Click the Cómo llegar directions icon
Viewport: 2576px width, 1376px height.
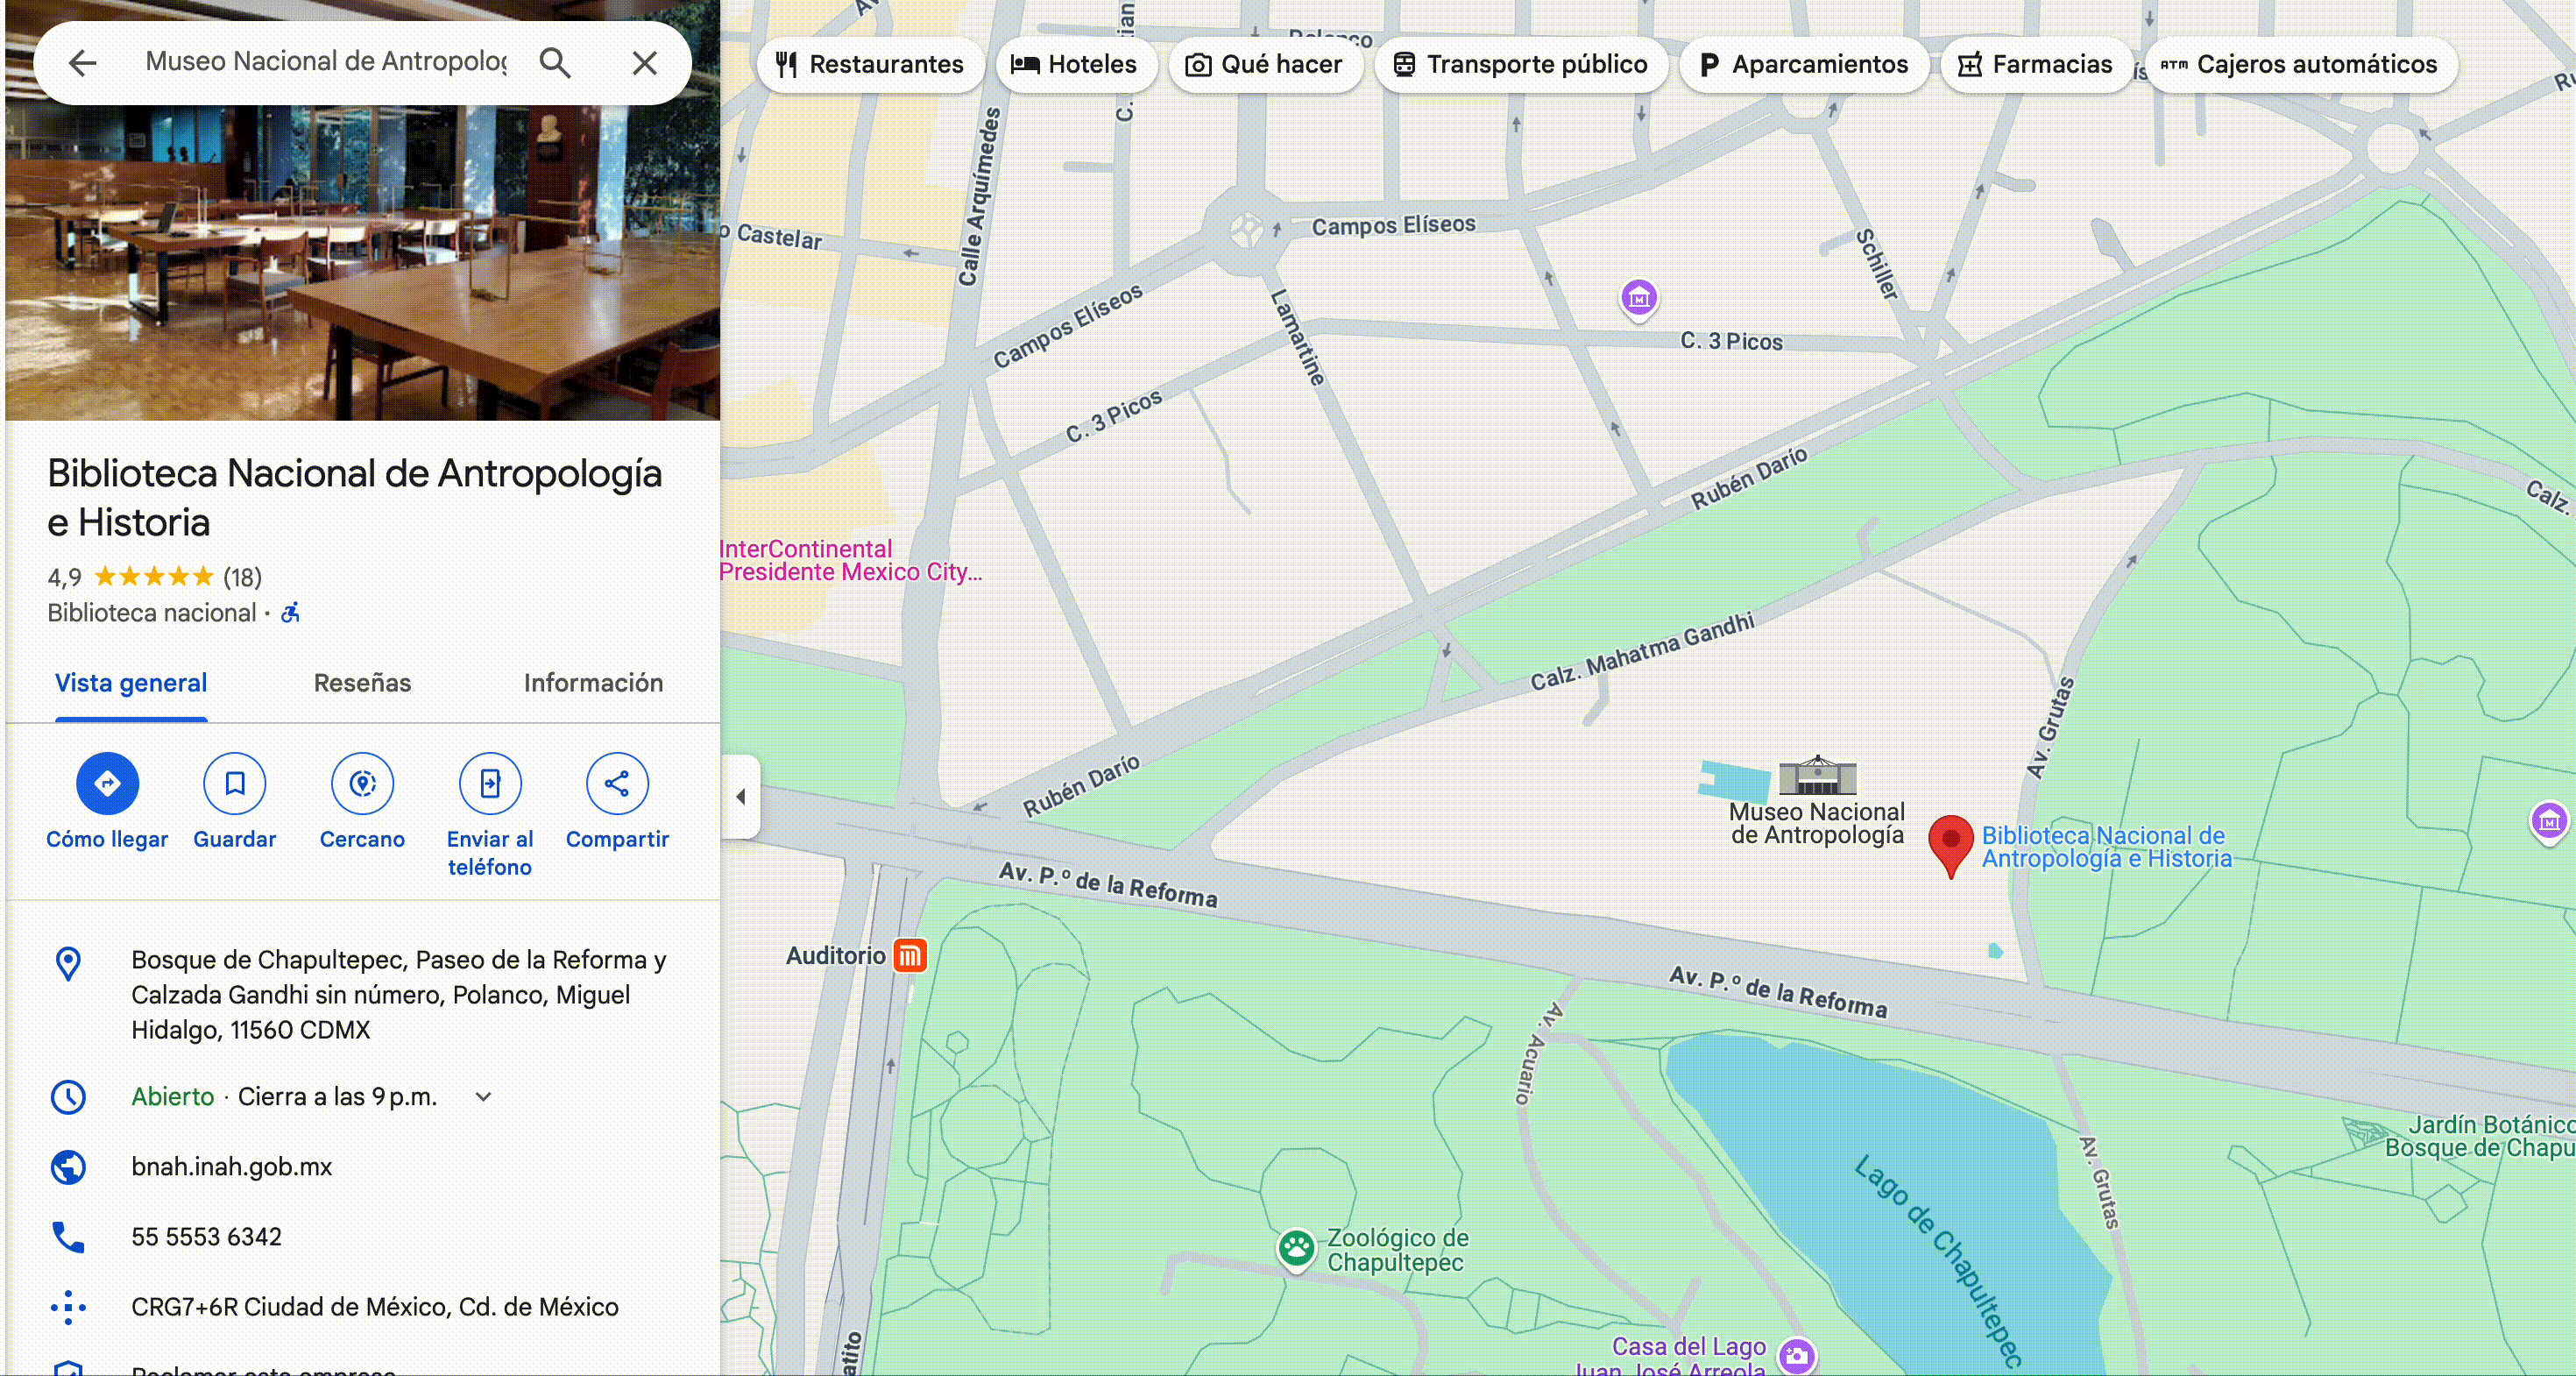[x=107, y=783]
